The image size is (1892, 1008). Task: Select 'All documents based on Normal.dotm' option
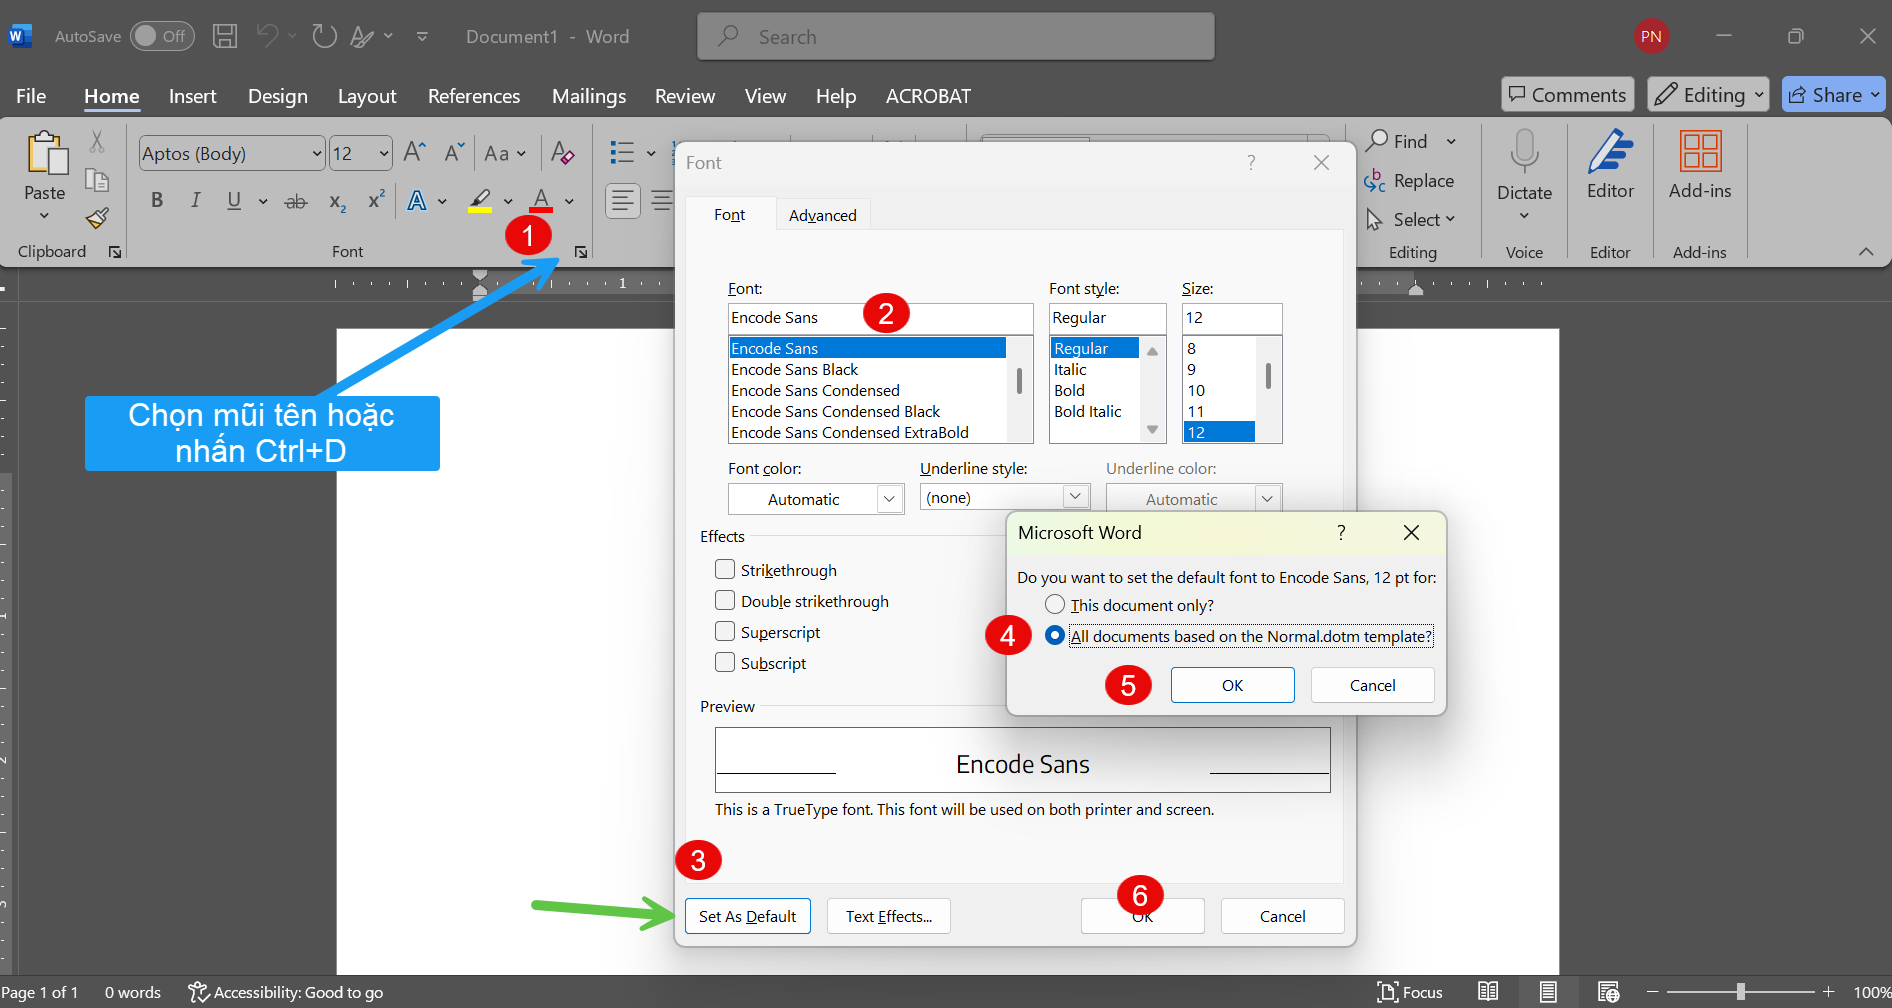1054,635
